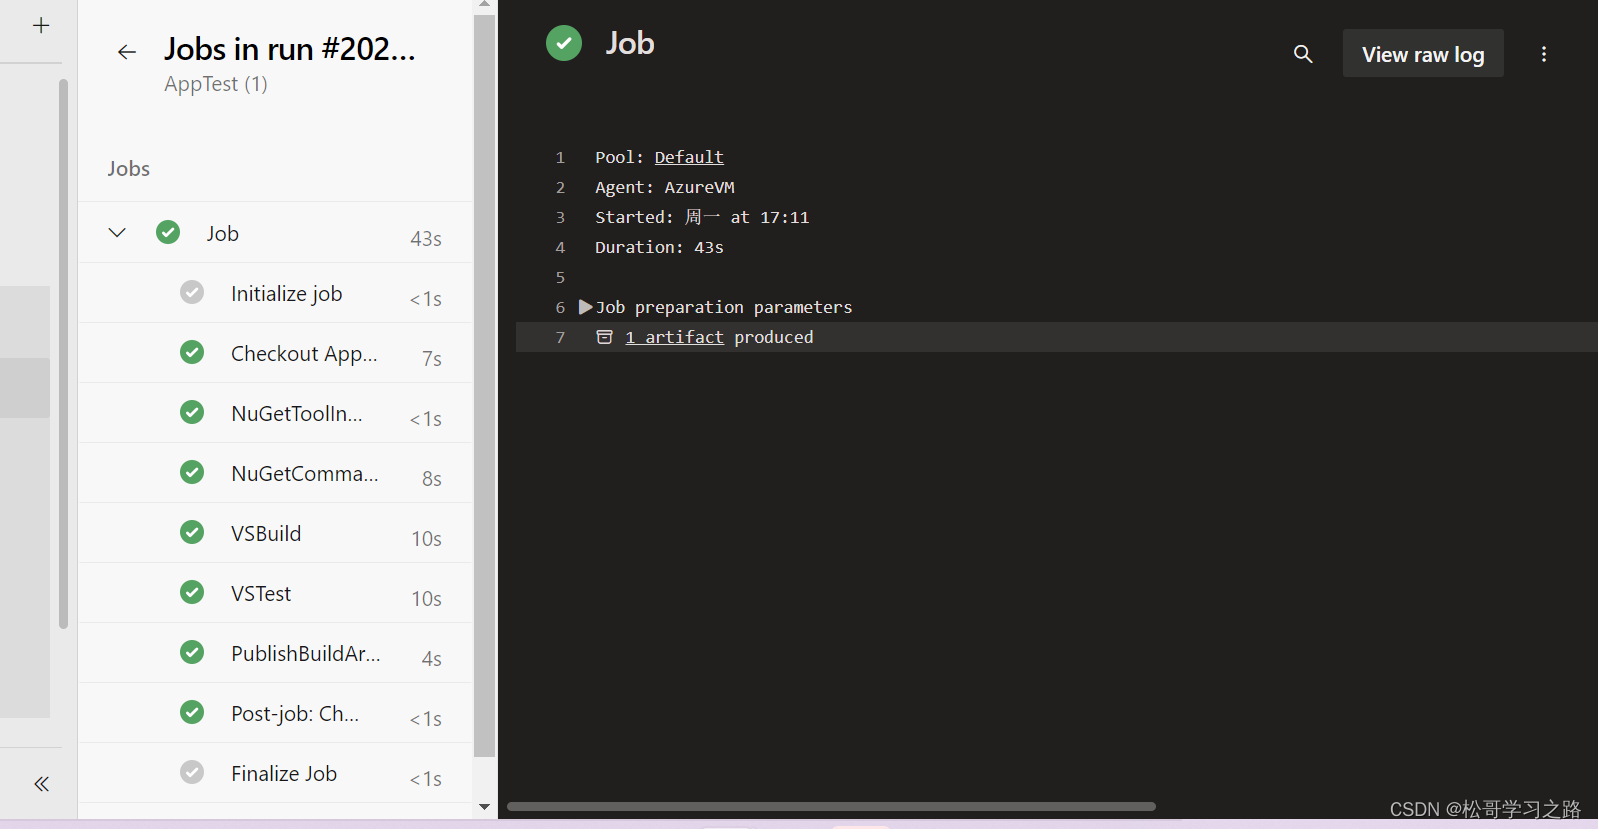Select the NuGetComma step
Viewport: 1598px width, 829px height.
tap(275, 473)
